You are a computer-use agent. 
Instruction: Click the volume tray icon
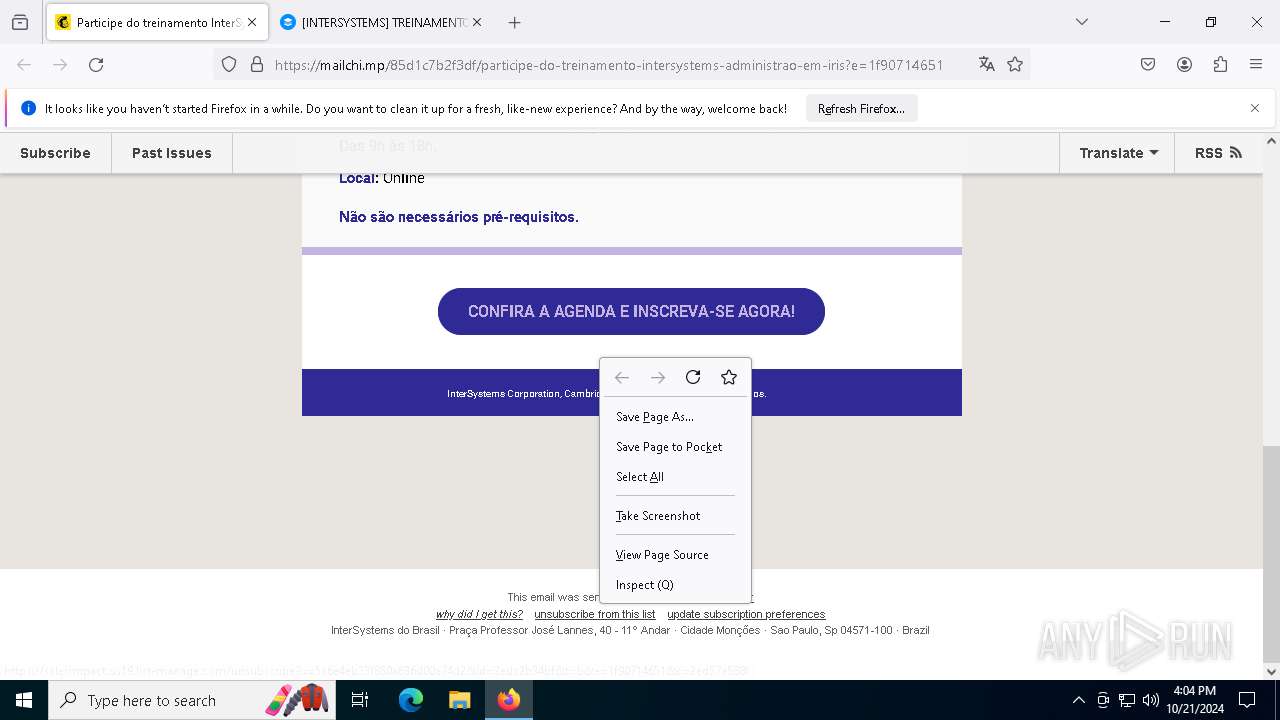(x=1151, y=700)
